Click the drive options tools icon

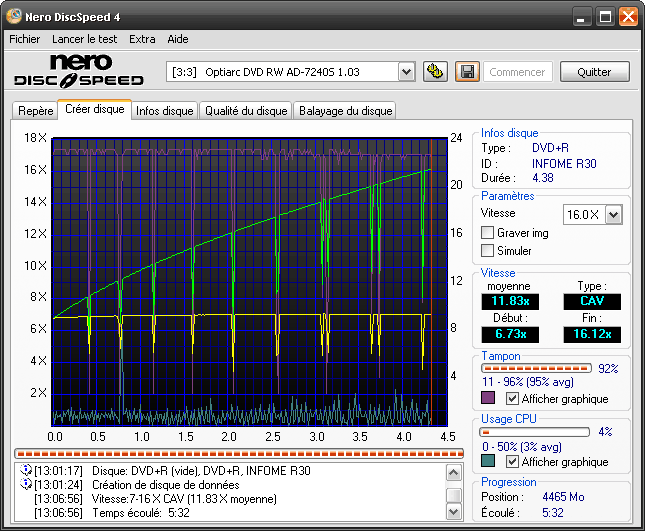(x=435, y=72)
